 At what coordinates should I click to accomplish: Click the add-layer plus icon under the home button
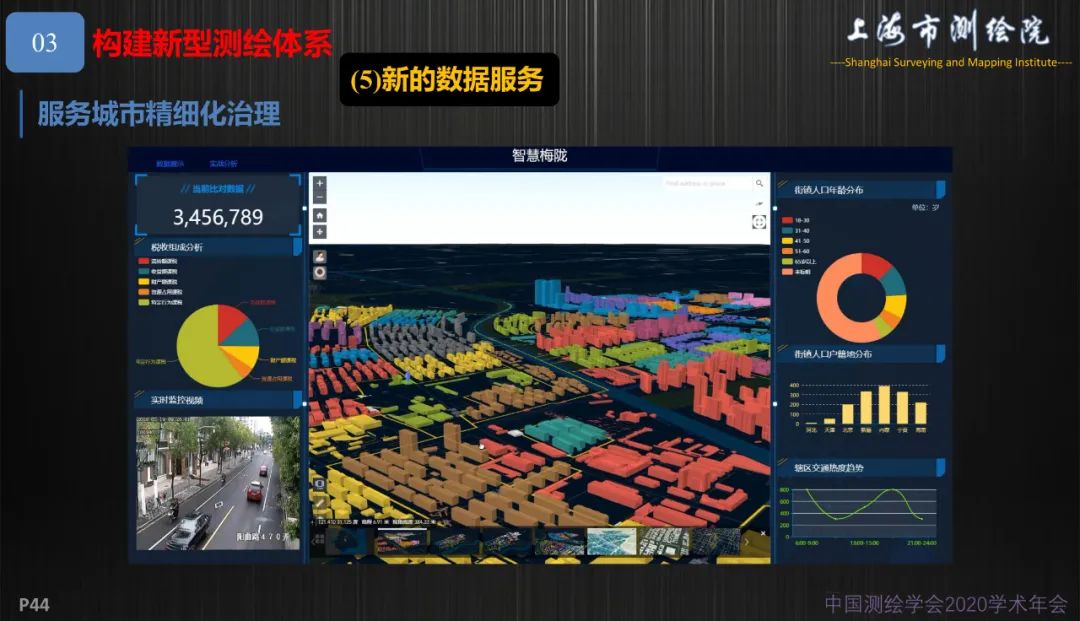[x=320, y=231]
